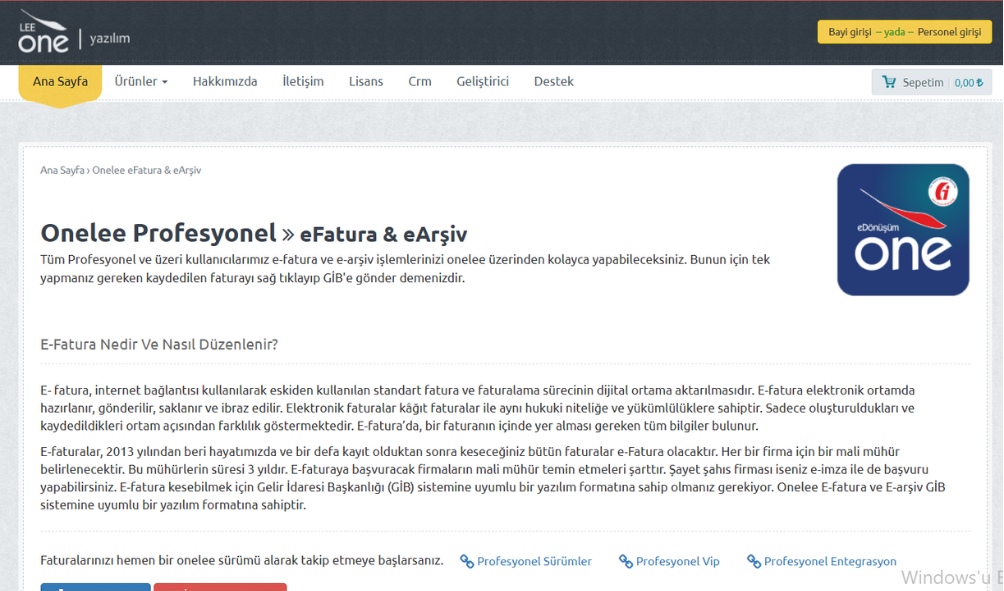Image resolution: width=1004 pixels, height=591 pixels.
Task: Open the shopping cart icon next to Sepetim
Action: point(889,82)
